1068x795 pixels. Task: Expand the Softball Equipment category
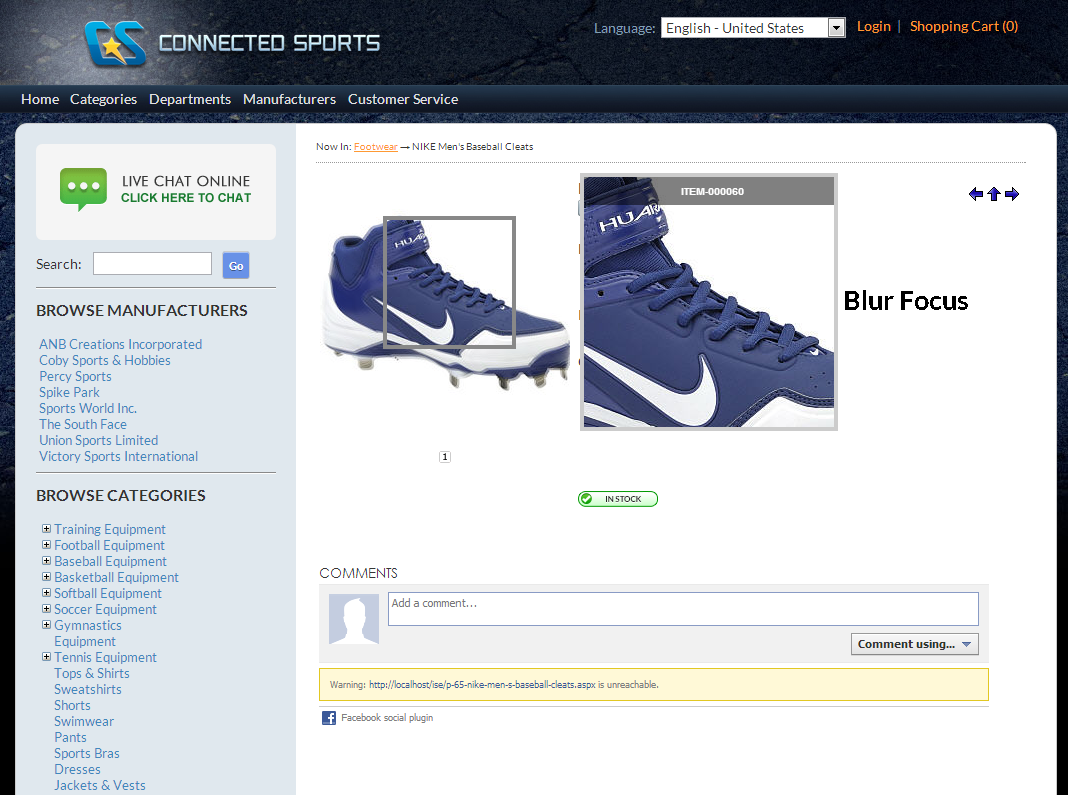click(x=46, y=593)
